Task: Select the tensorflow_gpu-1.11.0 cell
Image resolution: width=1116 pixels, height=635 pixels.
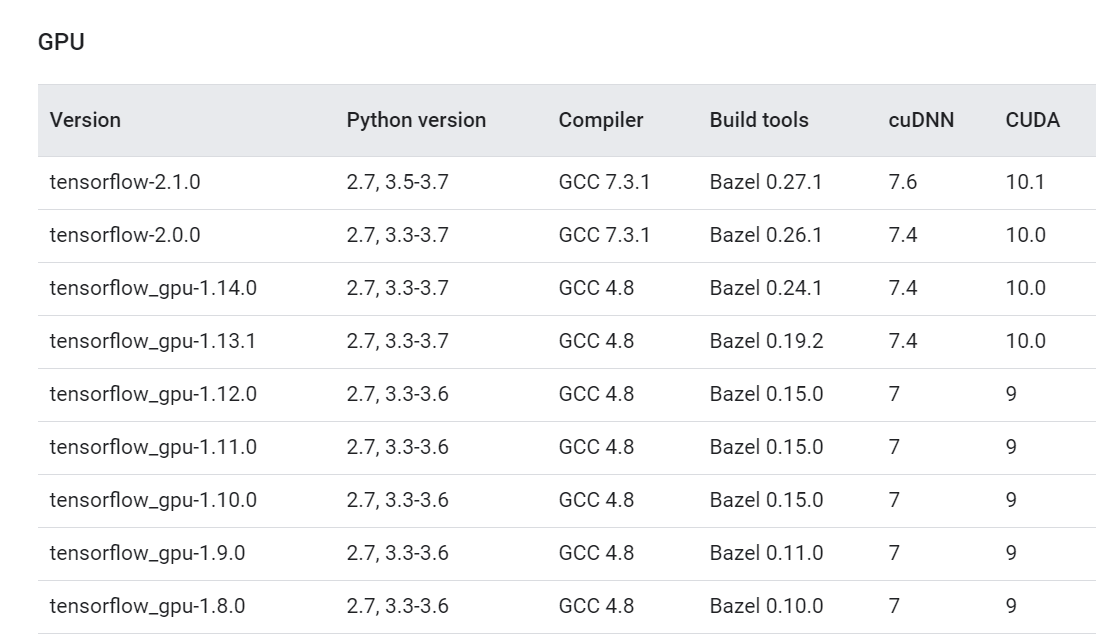Action: (x=153, y=447)
